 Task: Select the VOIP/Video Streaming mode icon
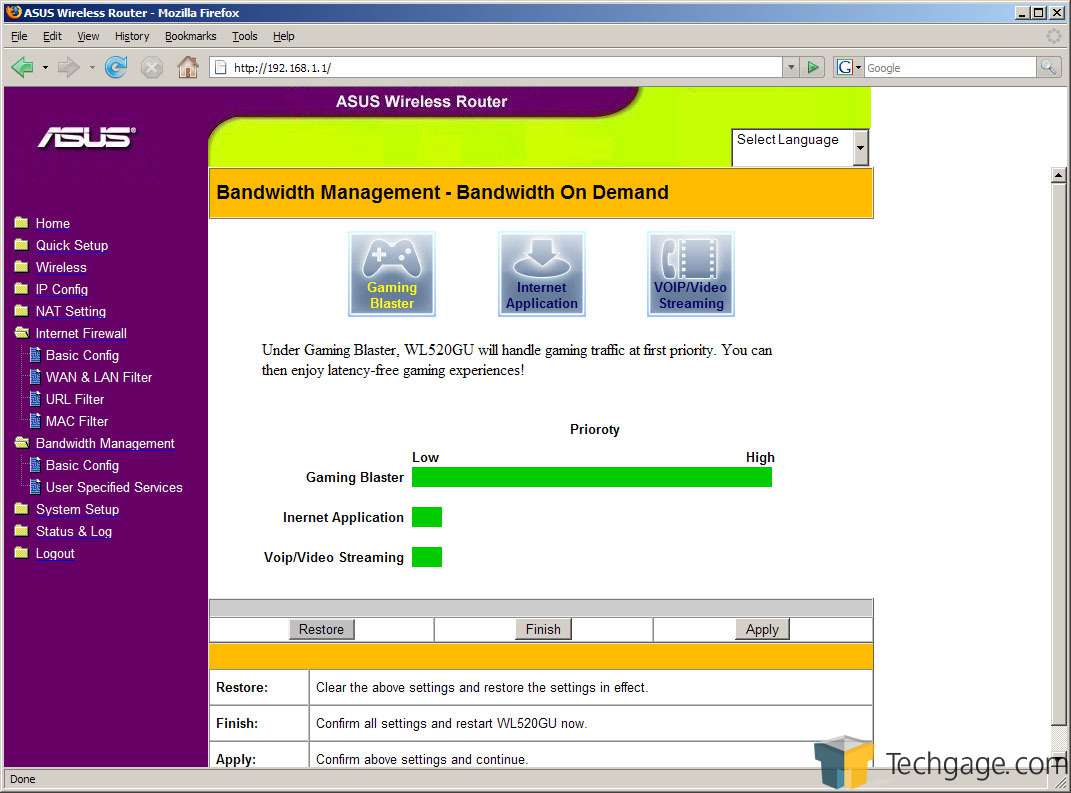pos(691,274)
